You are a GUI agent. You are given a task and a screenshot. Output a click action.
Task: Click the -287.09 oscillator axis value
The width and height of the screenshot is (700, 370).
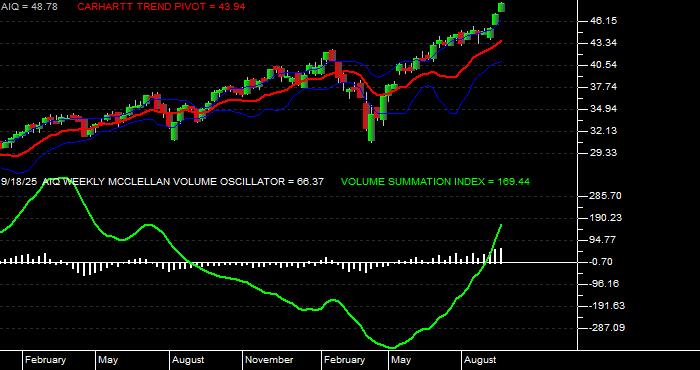point(607,328)
